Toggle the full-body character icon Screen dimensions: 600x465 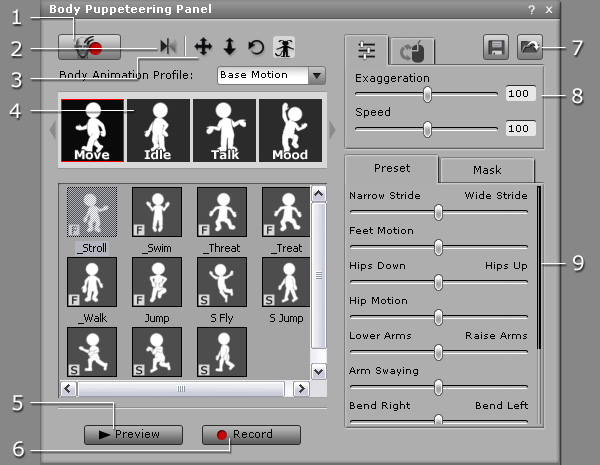[284, 47]
